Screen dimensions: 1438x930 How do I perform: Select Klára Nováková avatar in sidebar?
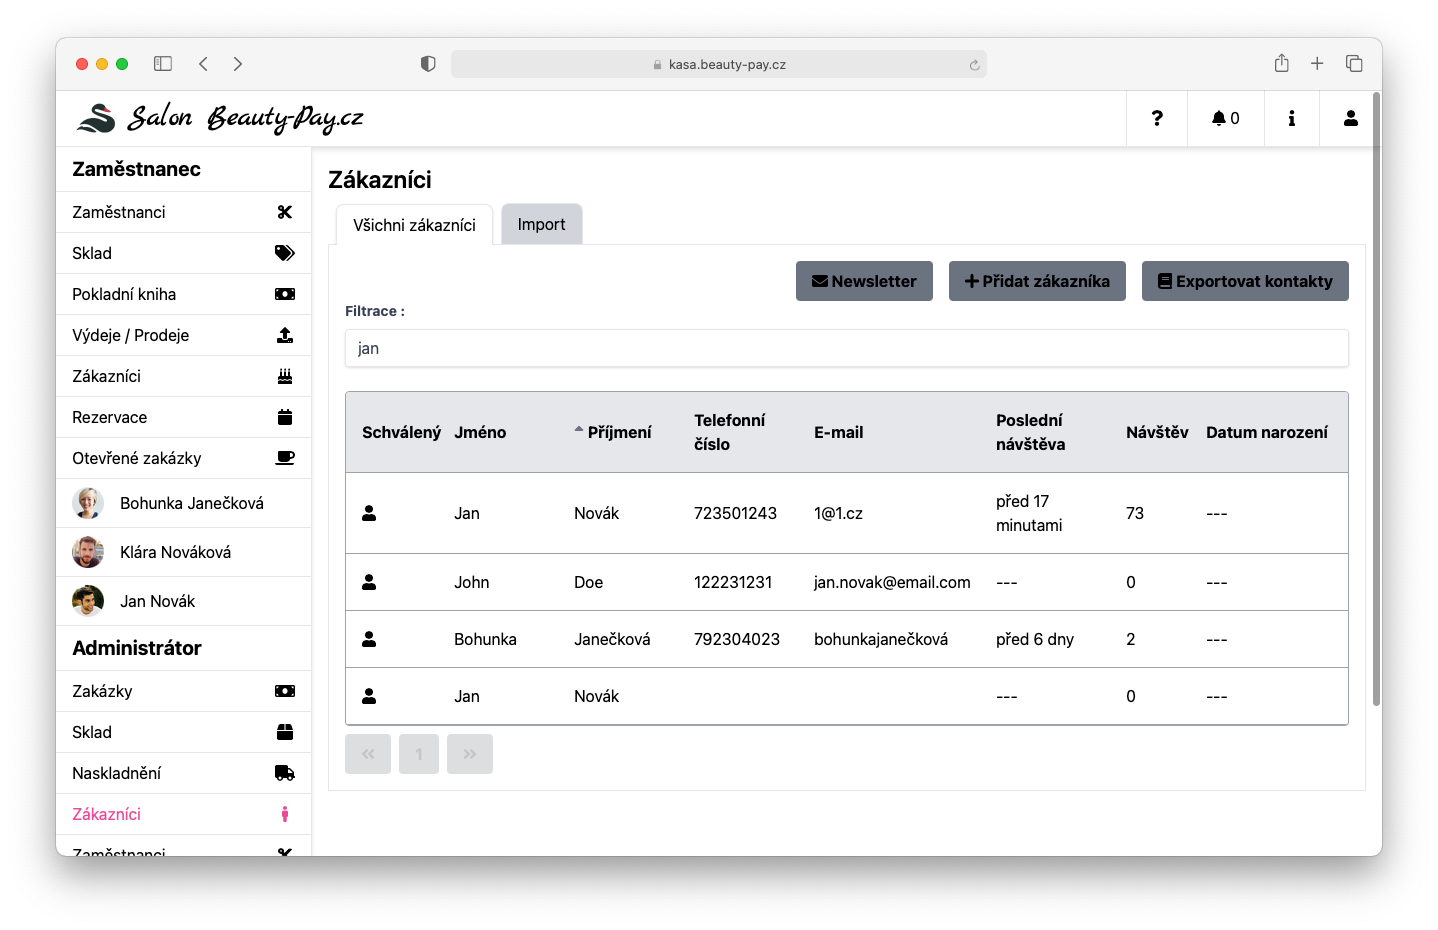[88, 552]
